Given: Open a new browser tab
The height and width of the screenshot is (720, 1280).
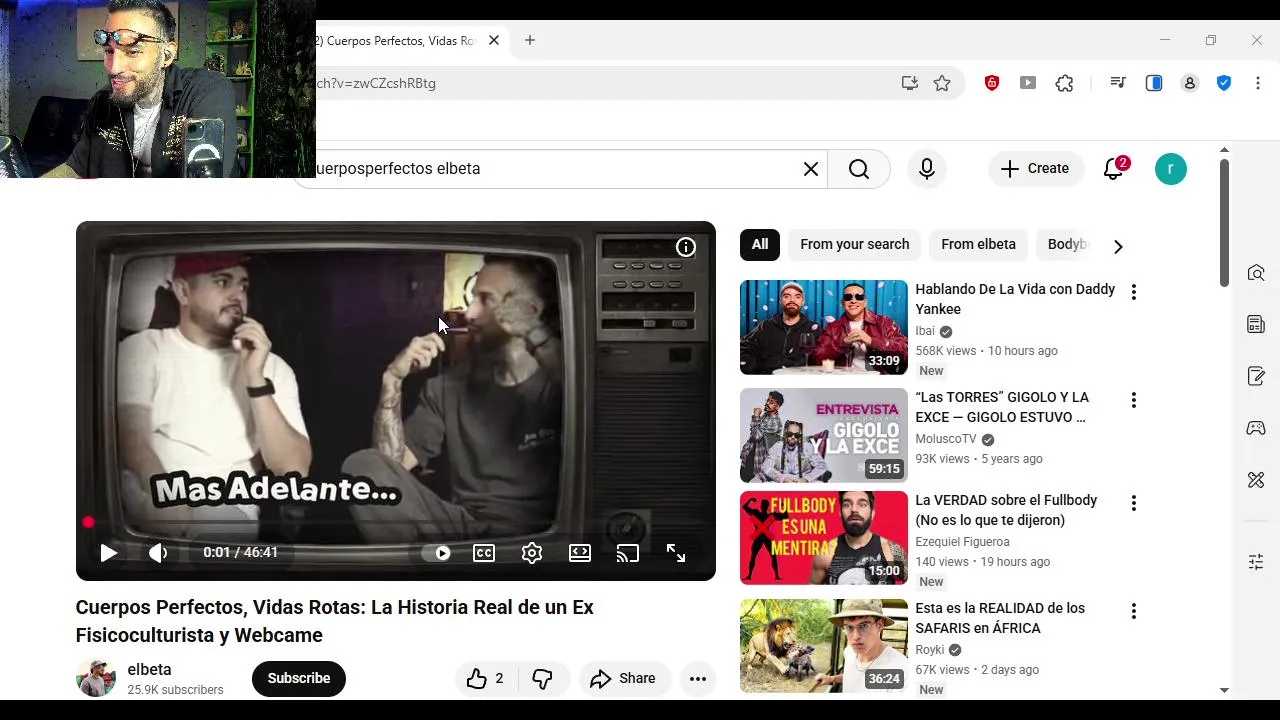Looking at the screenshot, I should [x=530, y=41].
